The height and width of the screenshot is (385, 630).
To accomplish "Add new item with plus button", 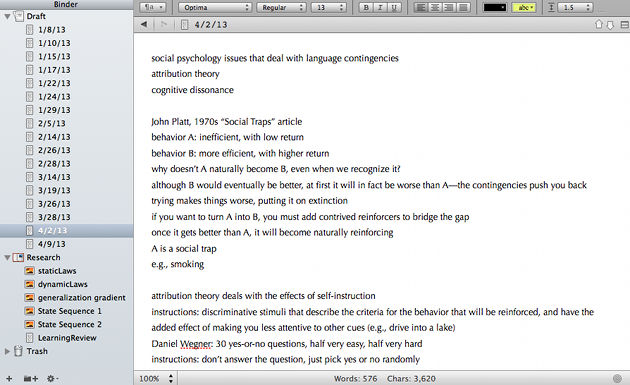I will click(x=9, y=378).
